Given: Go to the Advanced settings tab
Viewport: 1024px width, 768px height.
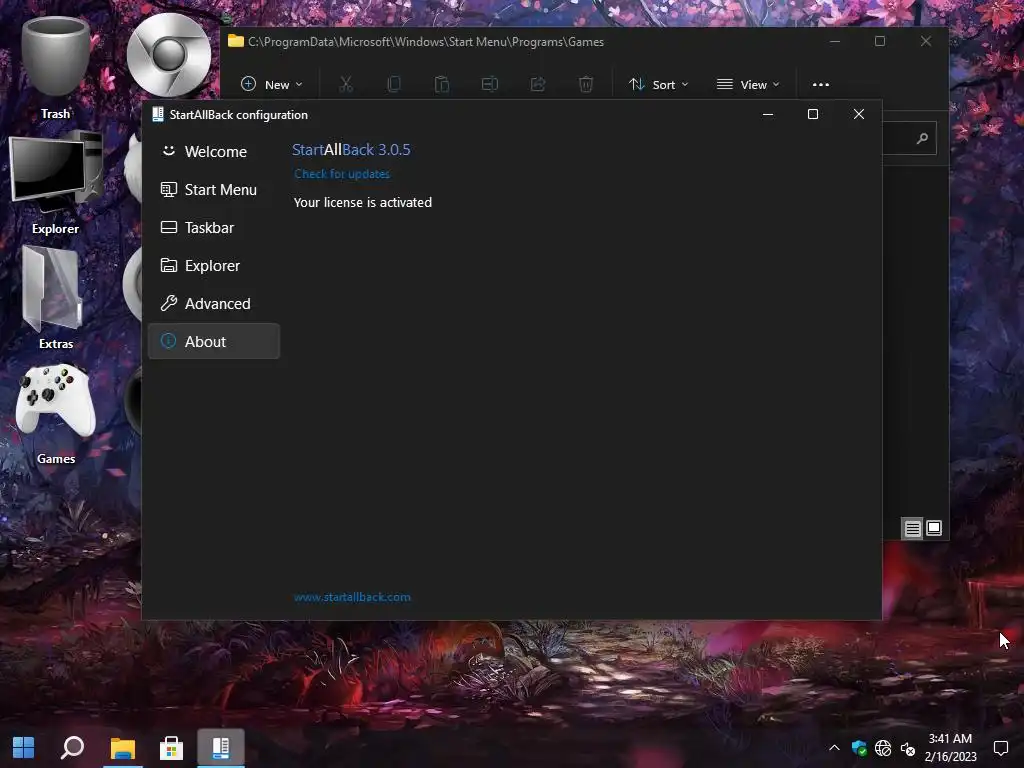Looking at the screenshot, I should [214, 303].
